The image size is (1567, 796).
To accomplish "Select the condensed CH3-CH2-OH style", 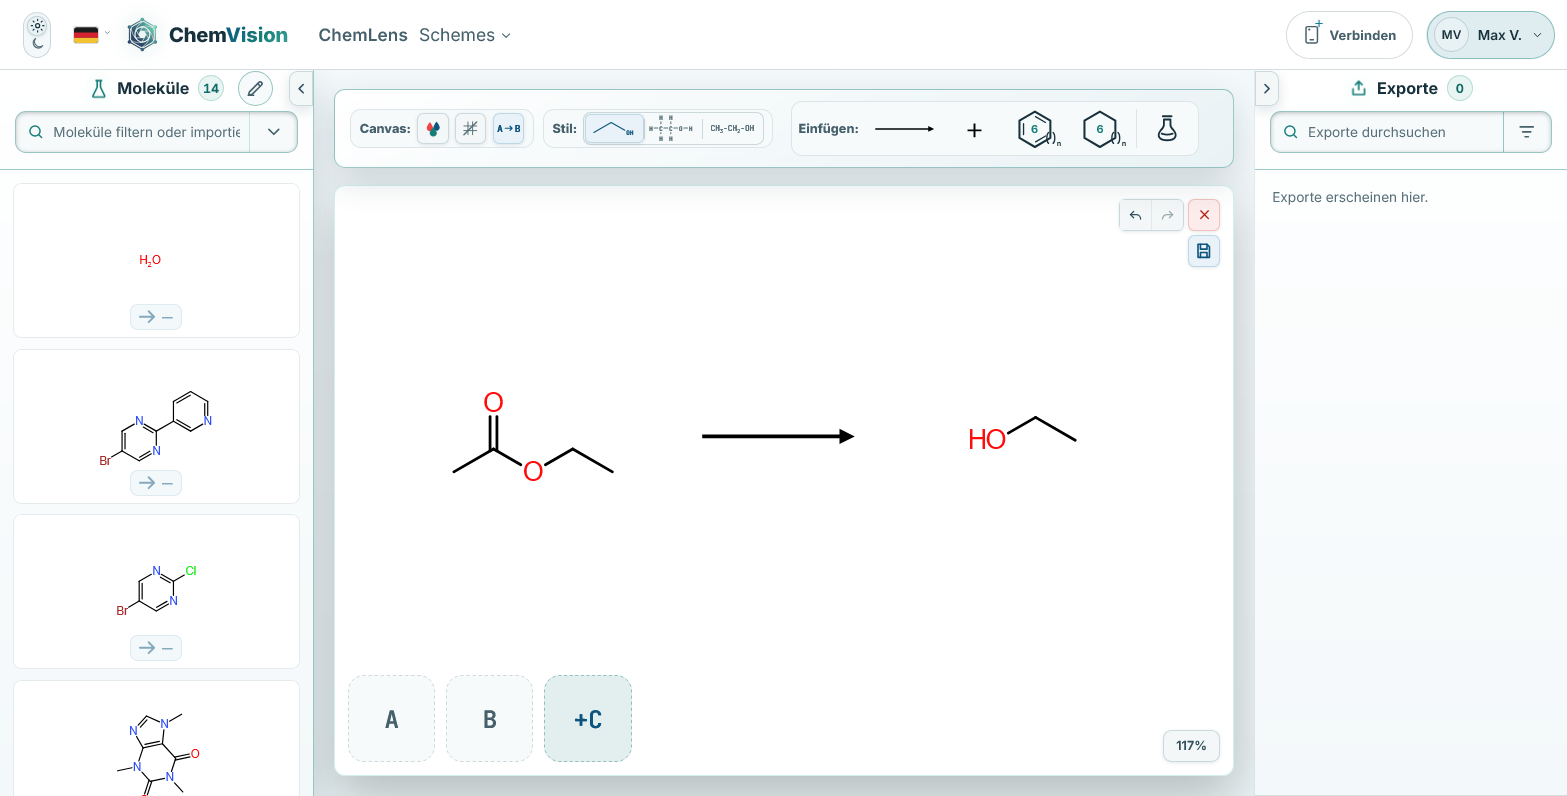I will [732, 128].
